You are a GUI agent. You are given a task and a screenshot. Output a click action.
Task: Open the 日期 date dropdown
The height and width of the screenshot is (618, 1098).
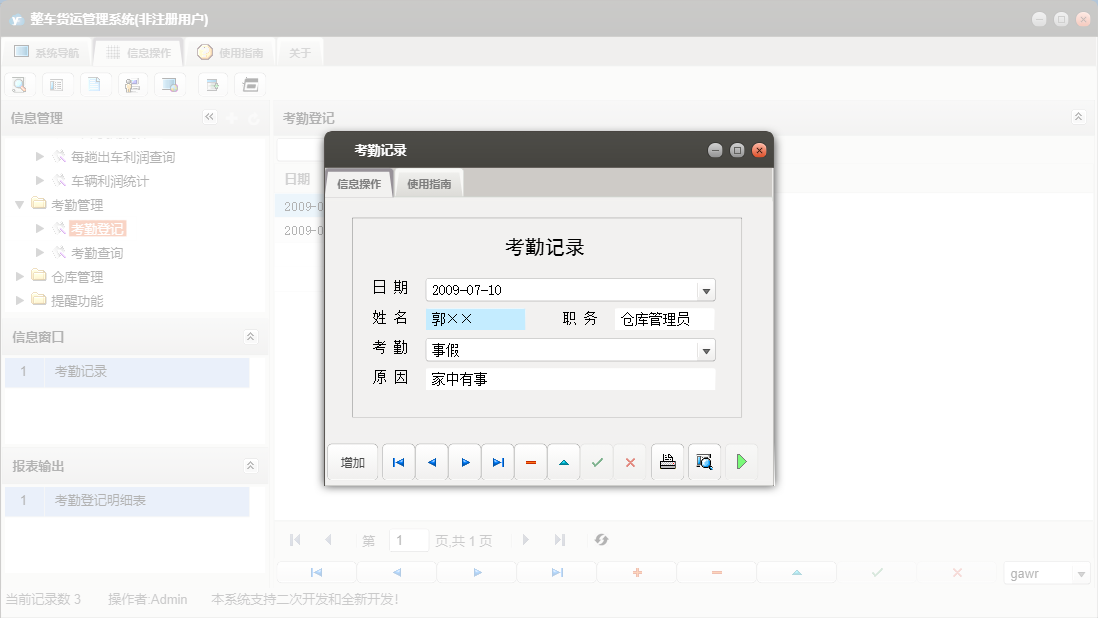click(x=706, y=291)
